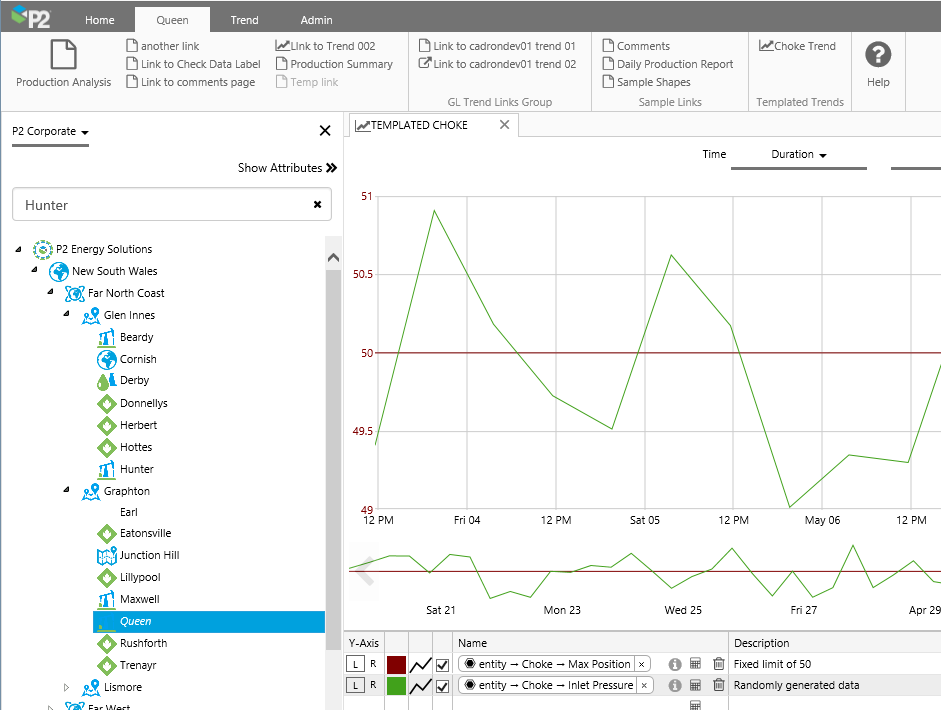Image resolution: width=941 pixels, height=710 pixels.
Task: Open the Admin ribbon tab
Action: pyautogui.click(x=317, y=20)
